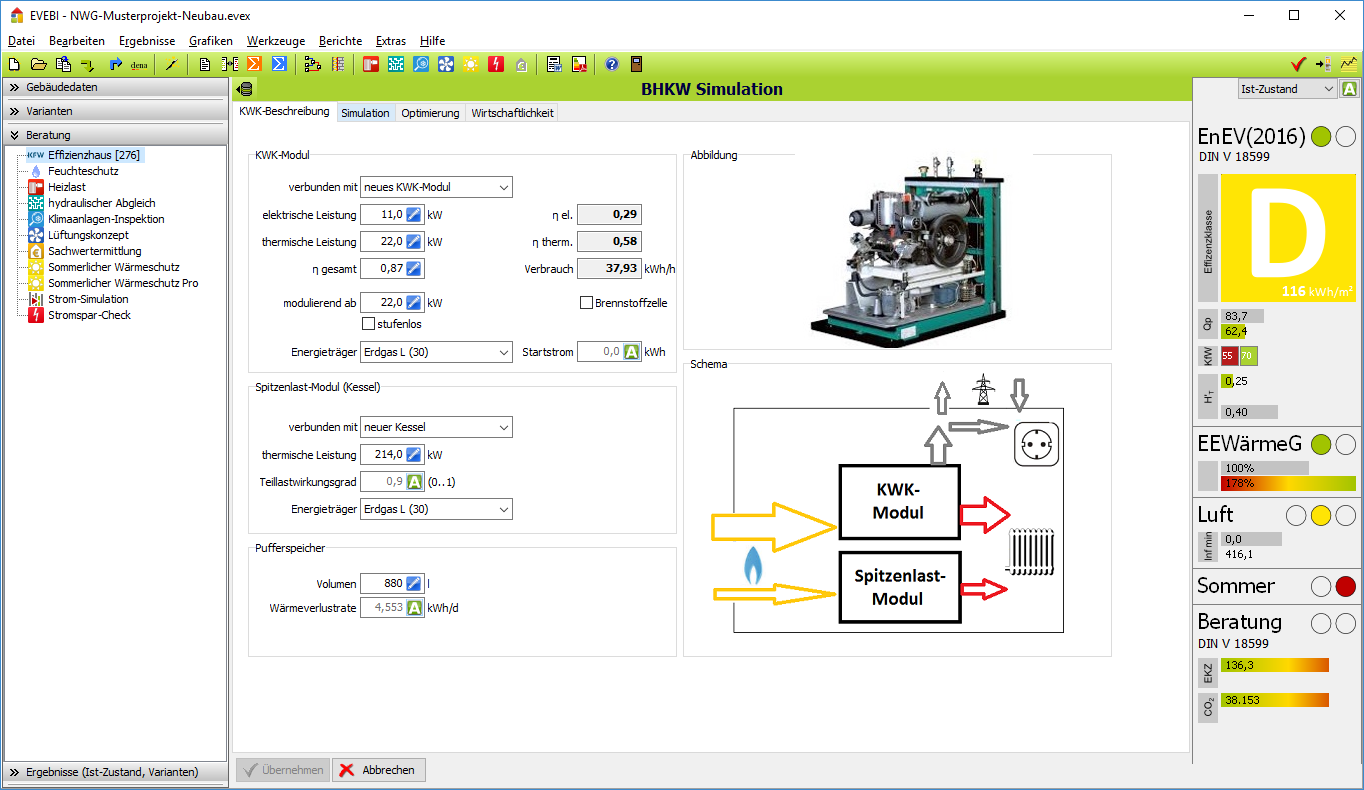This screenshot has width=1364, height=790.
Task: Click the dena toolbar icon
Action: tap(139, 64)
